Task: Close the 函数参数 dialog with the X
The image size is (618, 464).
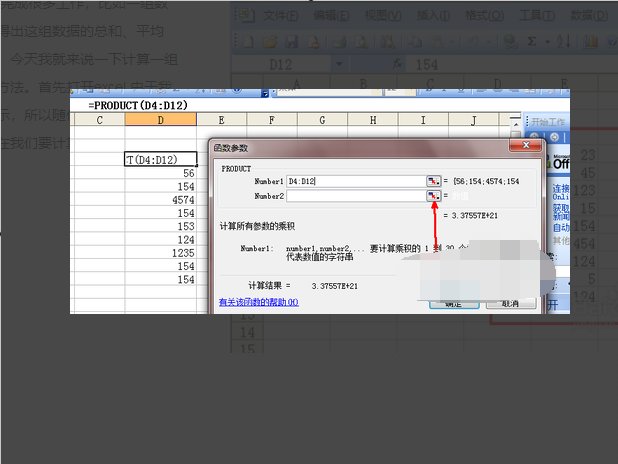Action: [526, 145]
